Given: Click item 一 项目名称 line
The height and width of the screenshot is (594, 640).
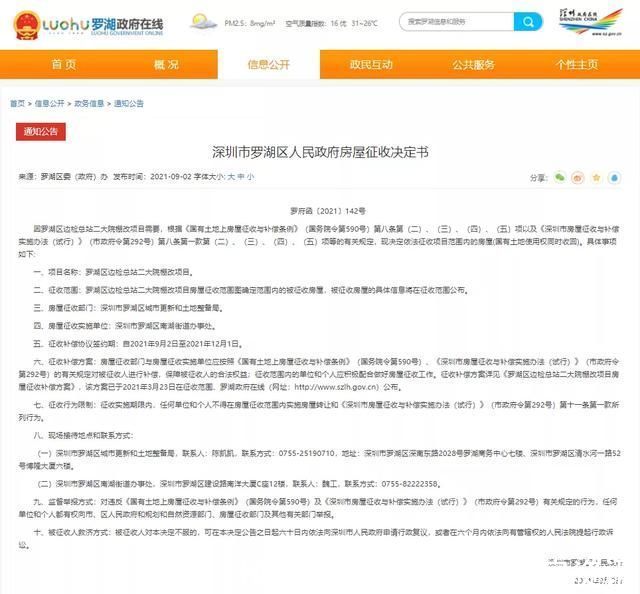Looking at the screenshot, I should [x=113, y=272].
